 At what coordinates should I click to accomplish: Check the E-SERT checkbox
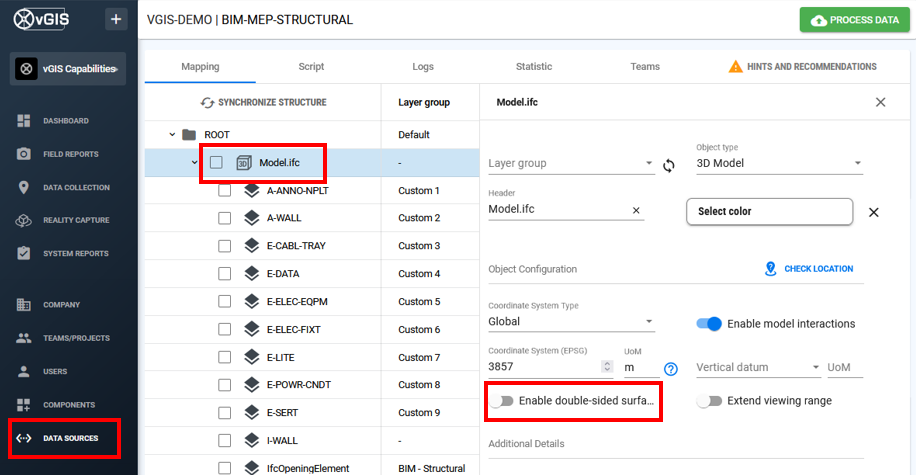pyautogui.click(x=224, y=412)
